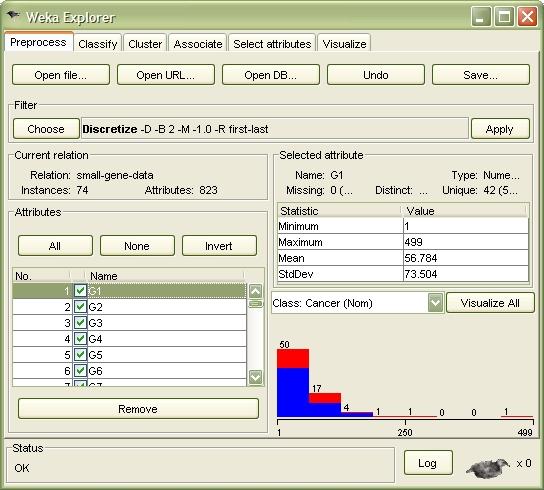Open the Class: Cancer (Nom) dropdown
Screen dimensions: 544x490
click(x=435, y=303)
